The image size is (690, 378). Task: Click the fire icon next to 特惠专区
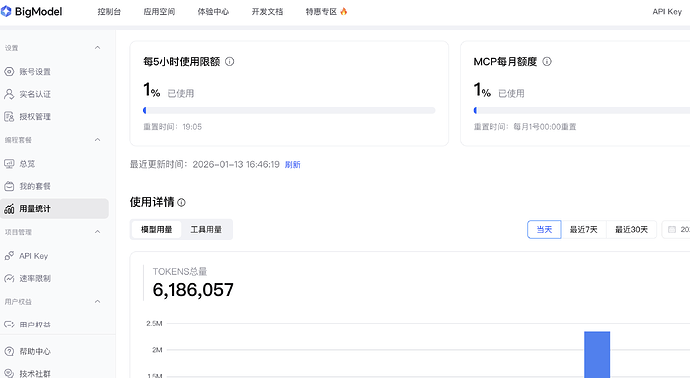click(x=344, y=11)
